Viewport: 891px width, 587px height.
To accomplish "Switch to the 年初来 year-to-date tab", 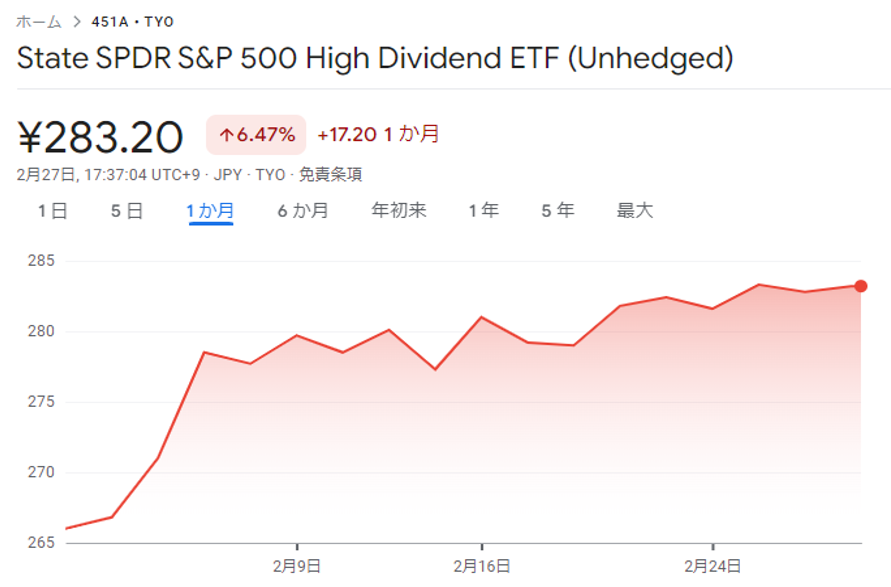I will (399, 211).
